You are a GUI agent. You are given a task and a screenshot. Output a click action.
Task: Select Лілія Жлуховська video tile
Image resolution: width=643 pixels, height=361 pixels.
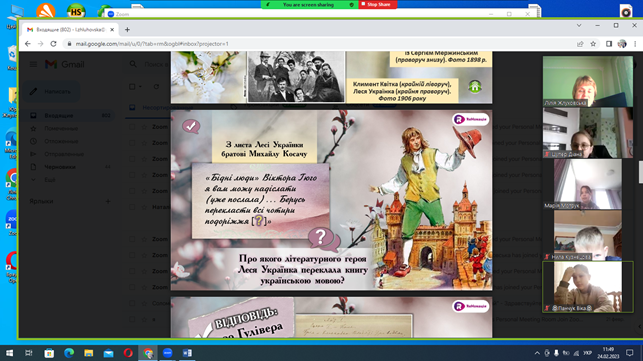(588, 81)
